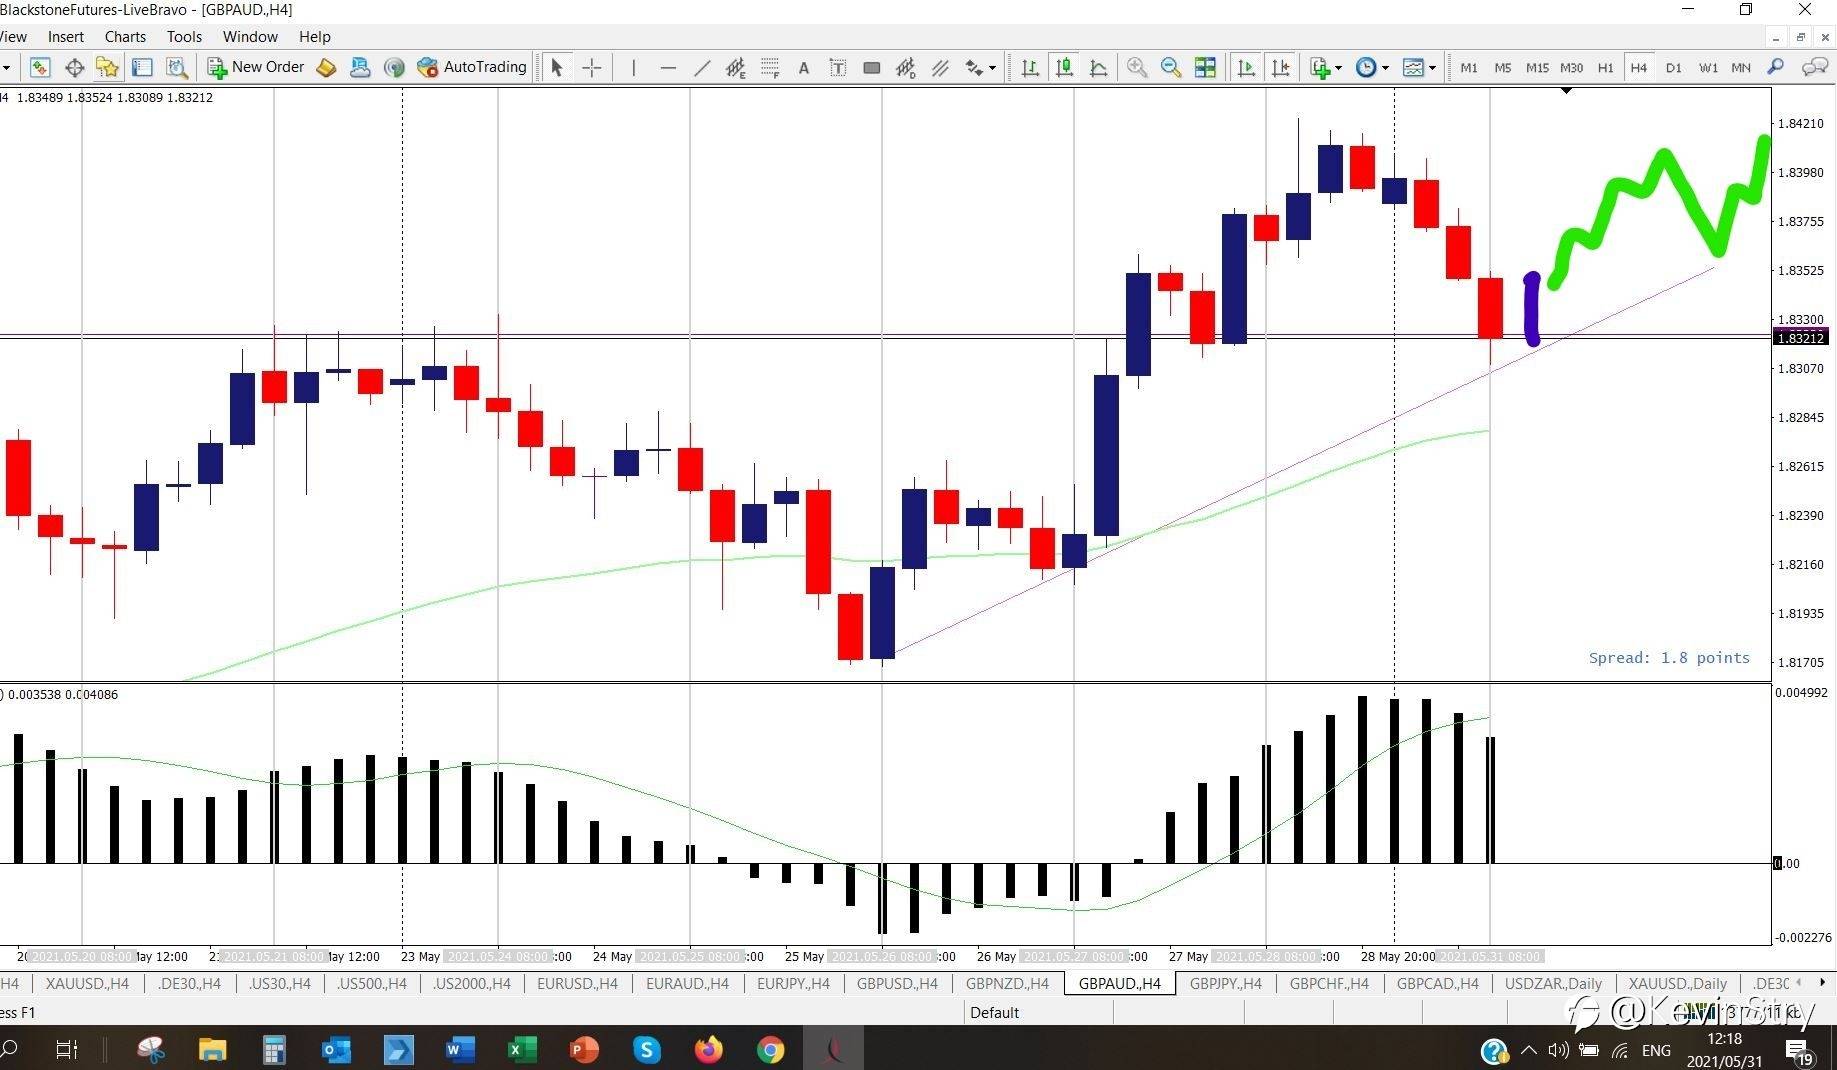Viewport: 1837px width, 1070px height.
Task: Open the indicators list icon
Action: (1320, 67)
